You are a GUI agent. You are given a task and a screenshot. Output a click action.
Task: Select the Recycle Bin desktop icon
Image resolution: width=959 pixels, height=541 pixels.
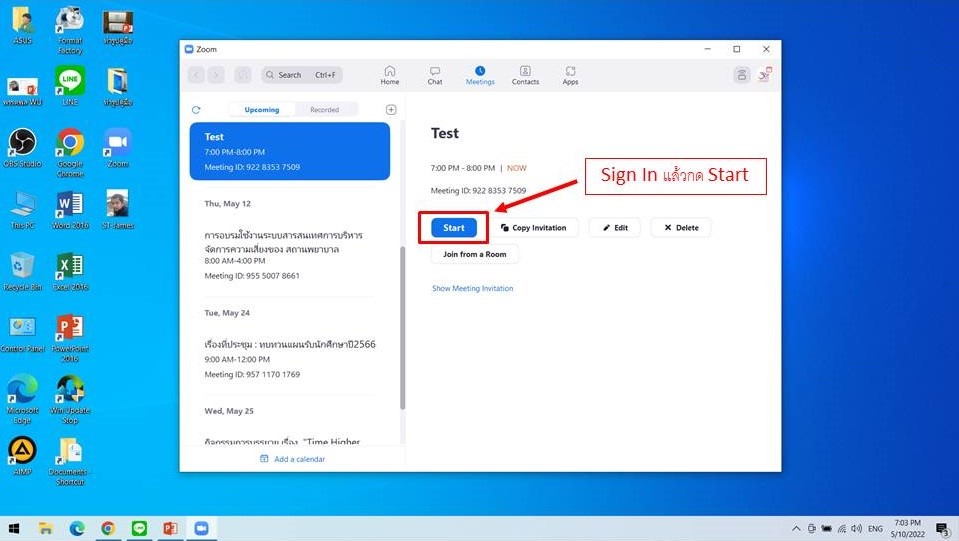pos(23,271)
